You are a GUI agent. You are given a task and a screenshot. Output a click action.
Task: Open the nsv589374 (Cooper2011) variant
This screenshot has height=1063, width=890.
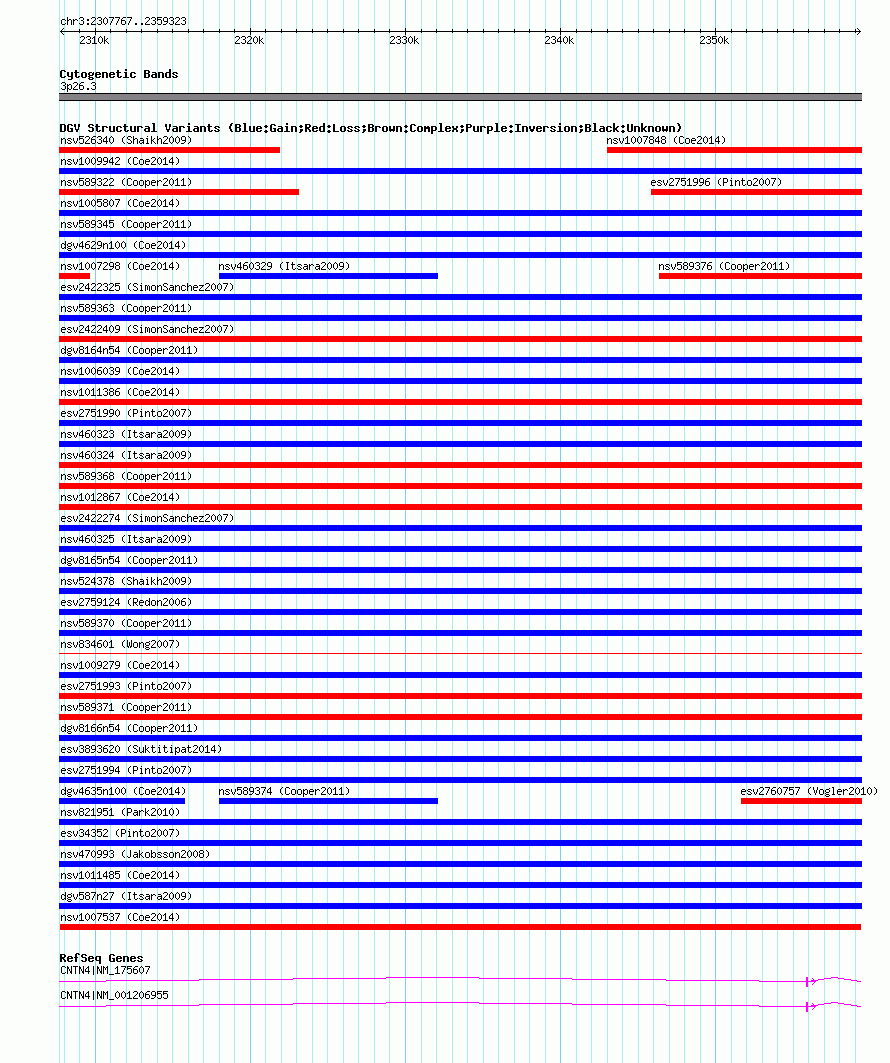(284, 792)
